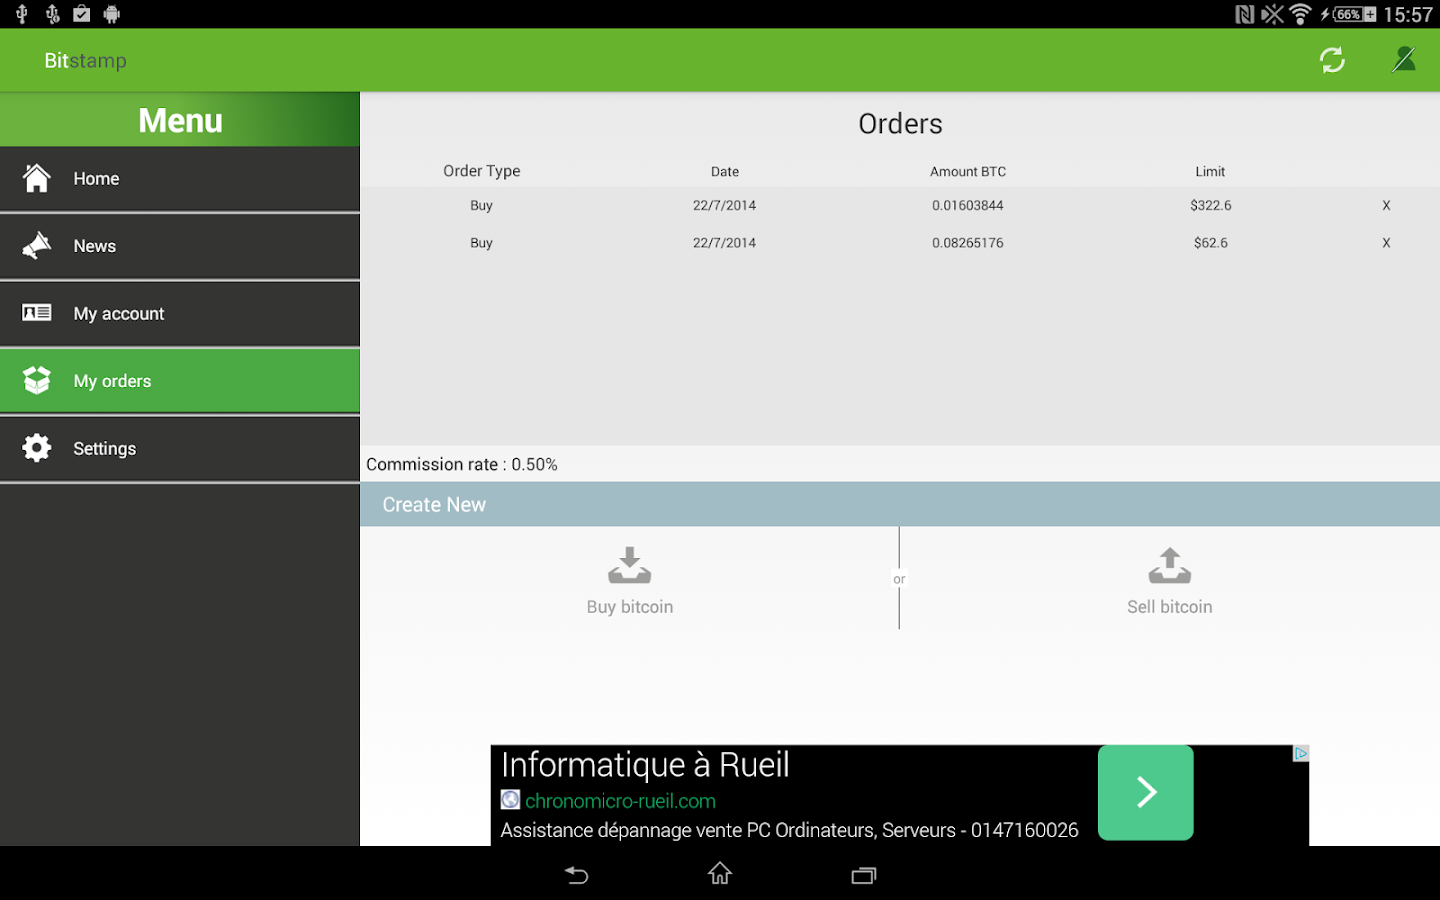This screenshot has width=1440, height=900.
Task: Click the News megaphone icon
Action: click(37, 246)
